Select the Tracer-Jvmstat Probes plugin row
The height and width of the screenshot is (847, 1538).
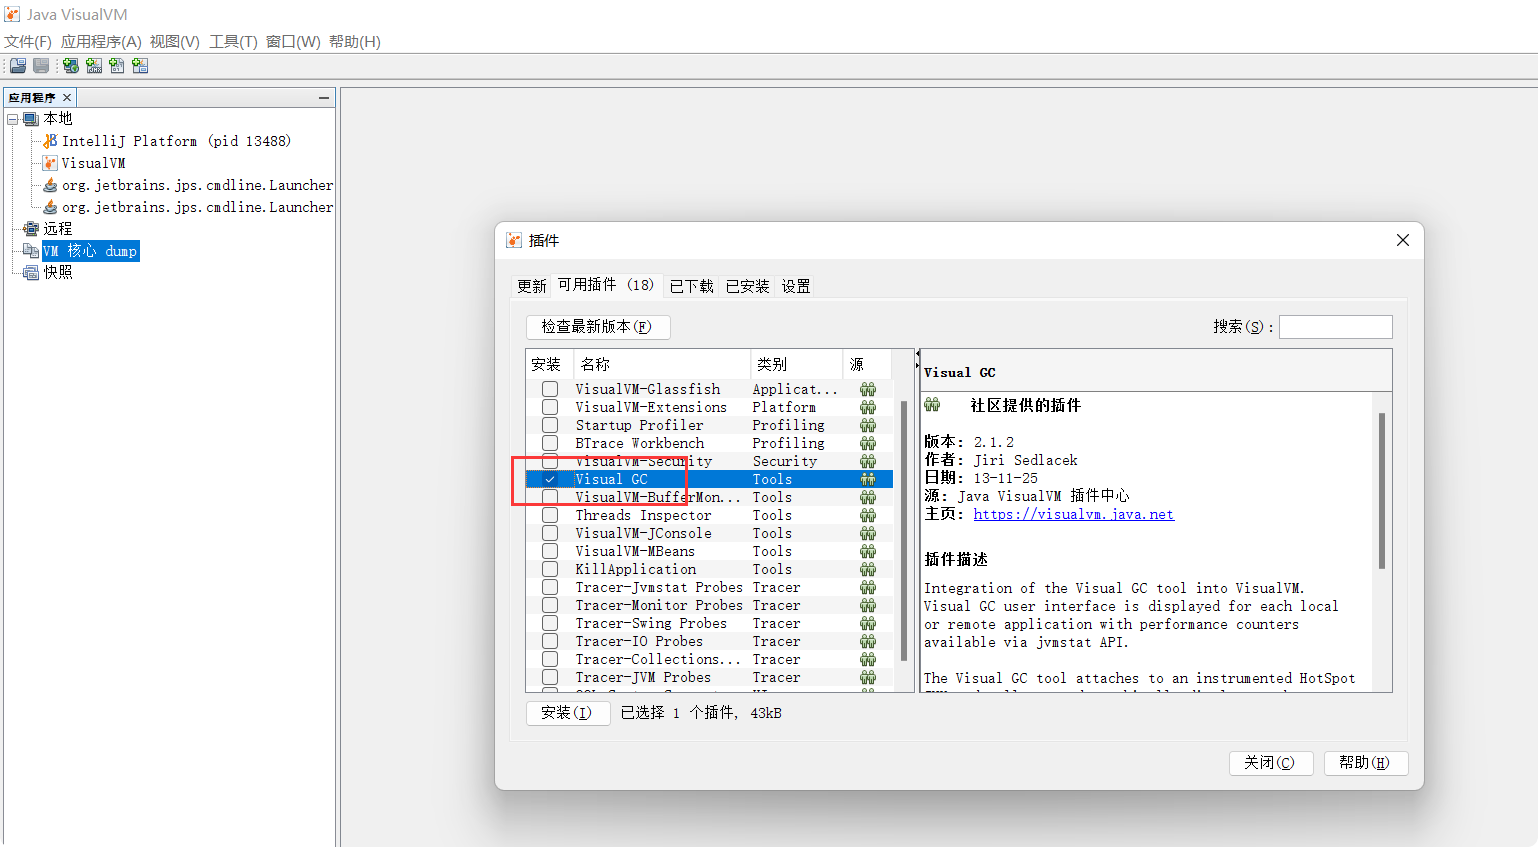coord(709,587)
